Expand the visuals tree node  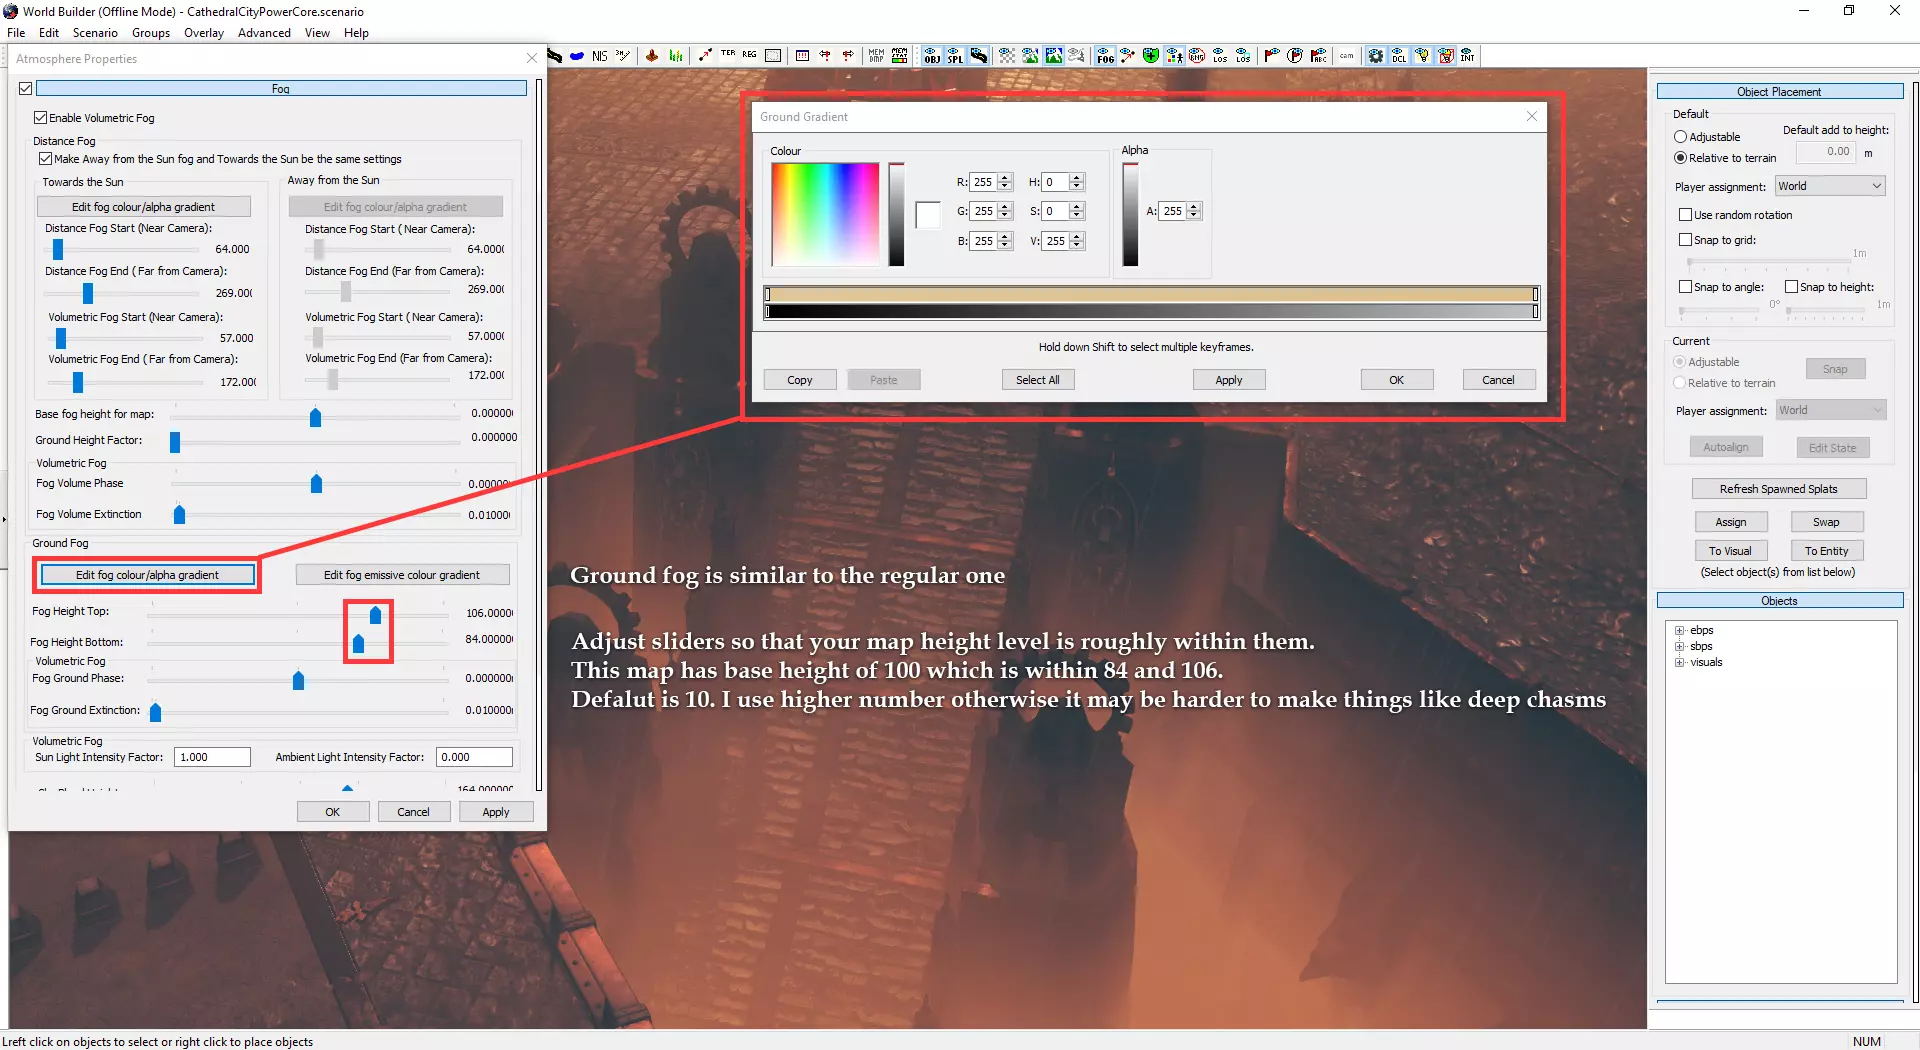[x=1680, y=663]
